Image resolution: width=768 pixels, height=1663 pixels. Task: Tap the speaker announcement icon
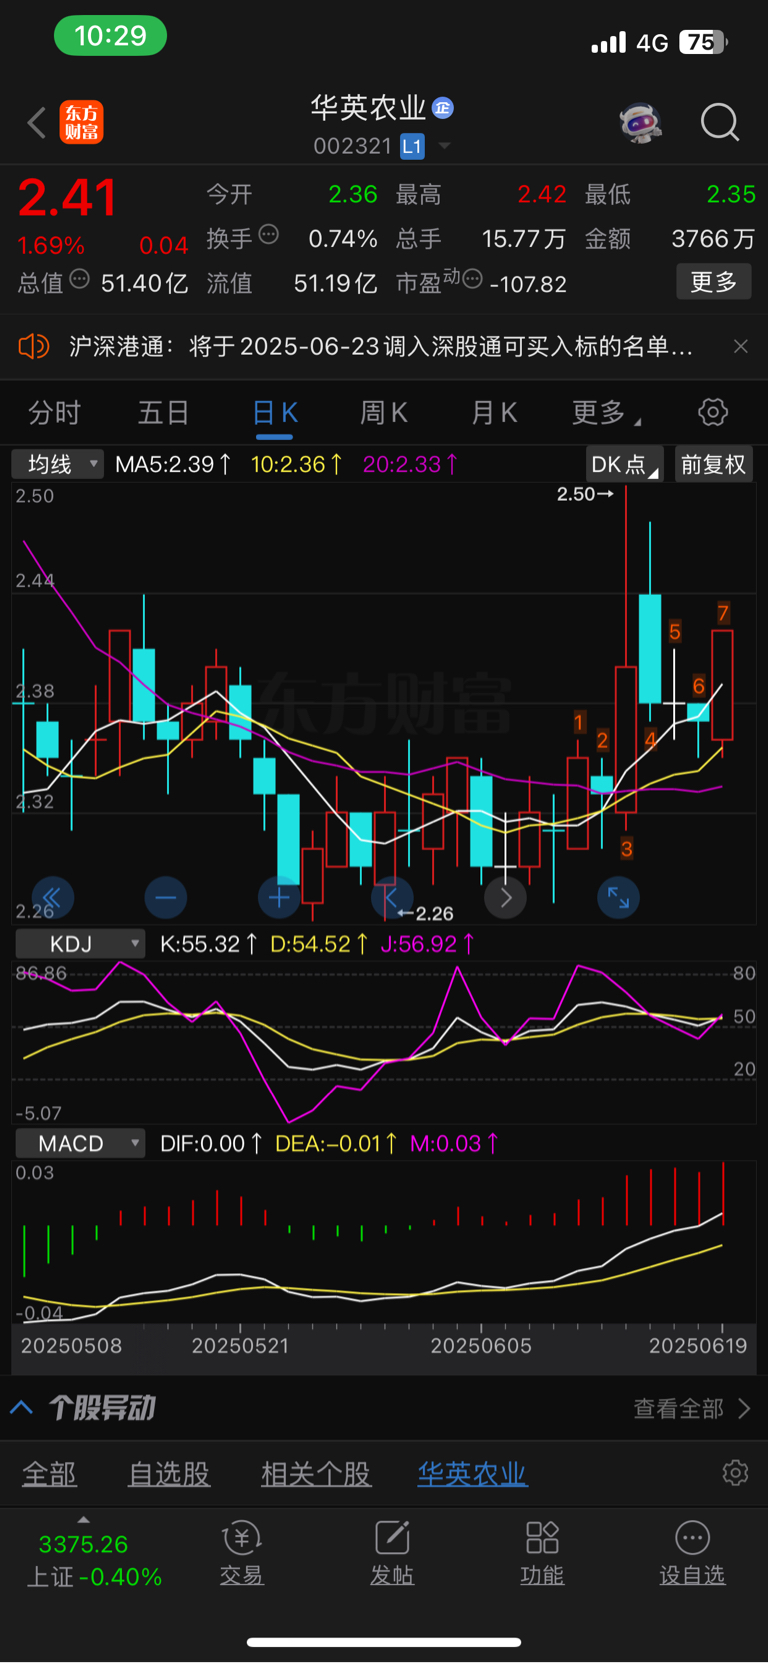pos(33,347)
